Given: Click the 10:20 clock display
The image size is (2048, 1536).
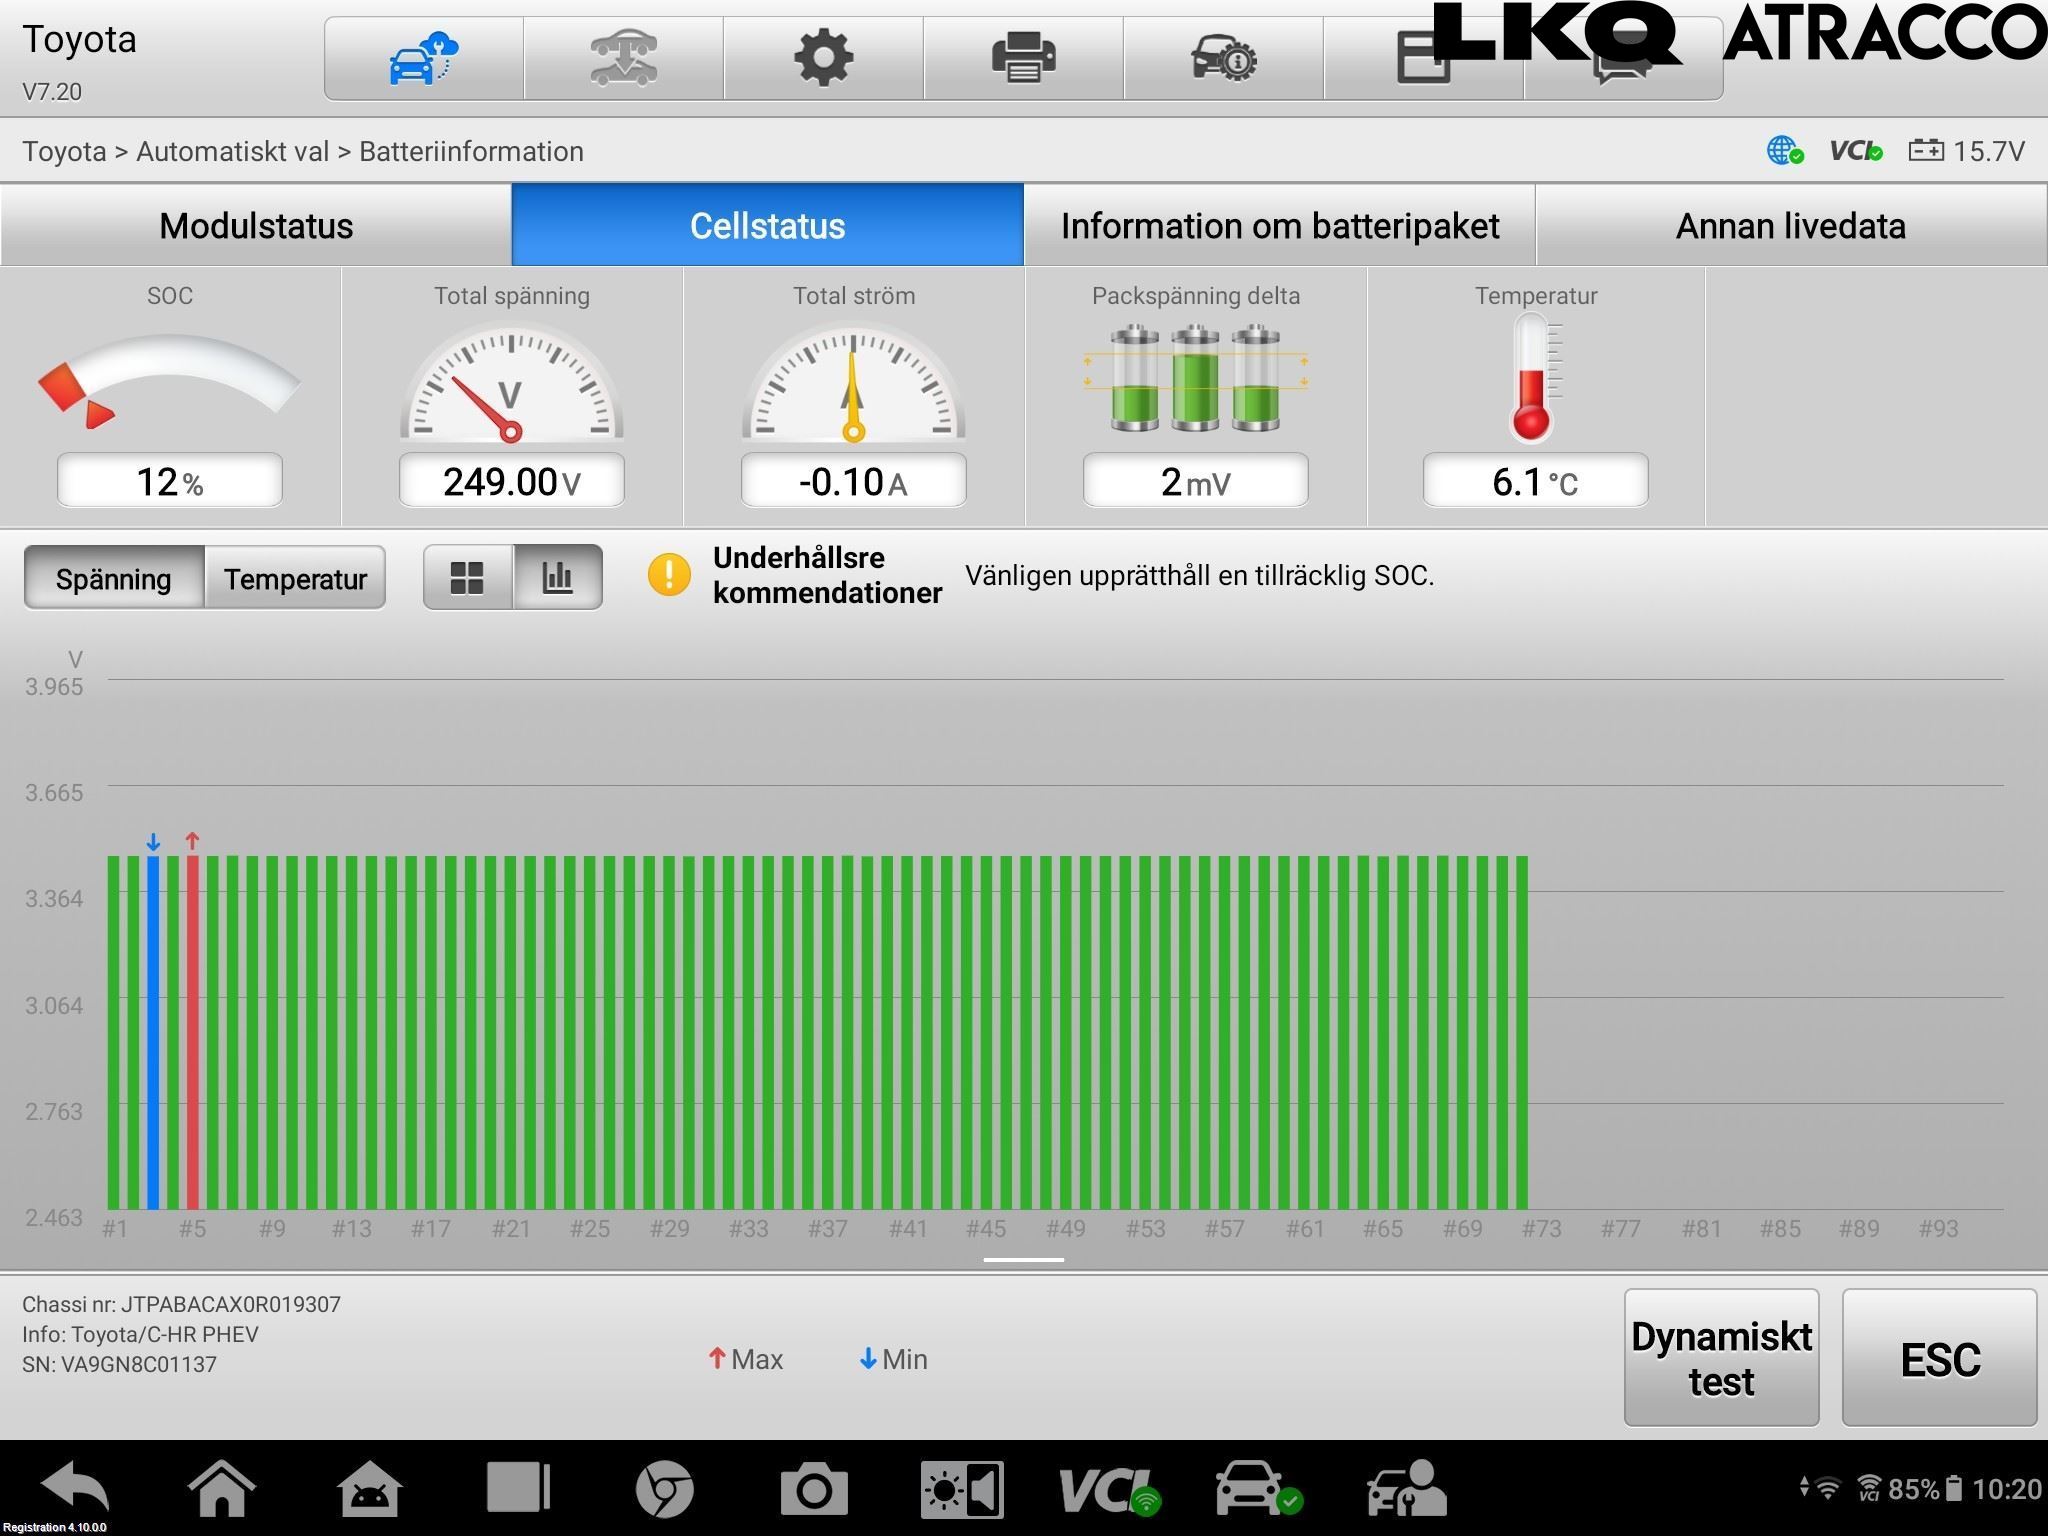Looking at the screenshot, I should (2007, 1489).
